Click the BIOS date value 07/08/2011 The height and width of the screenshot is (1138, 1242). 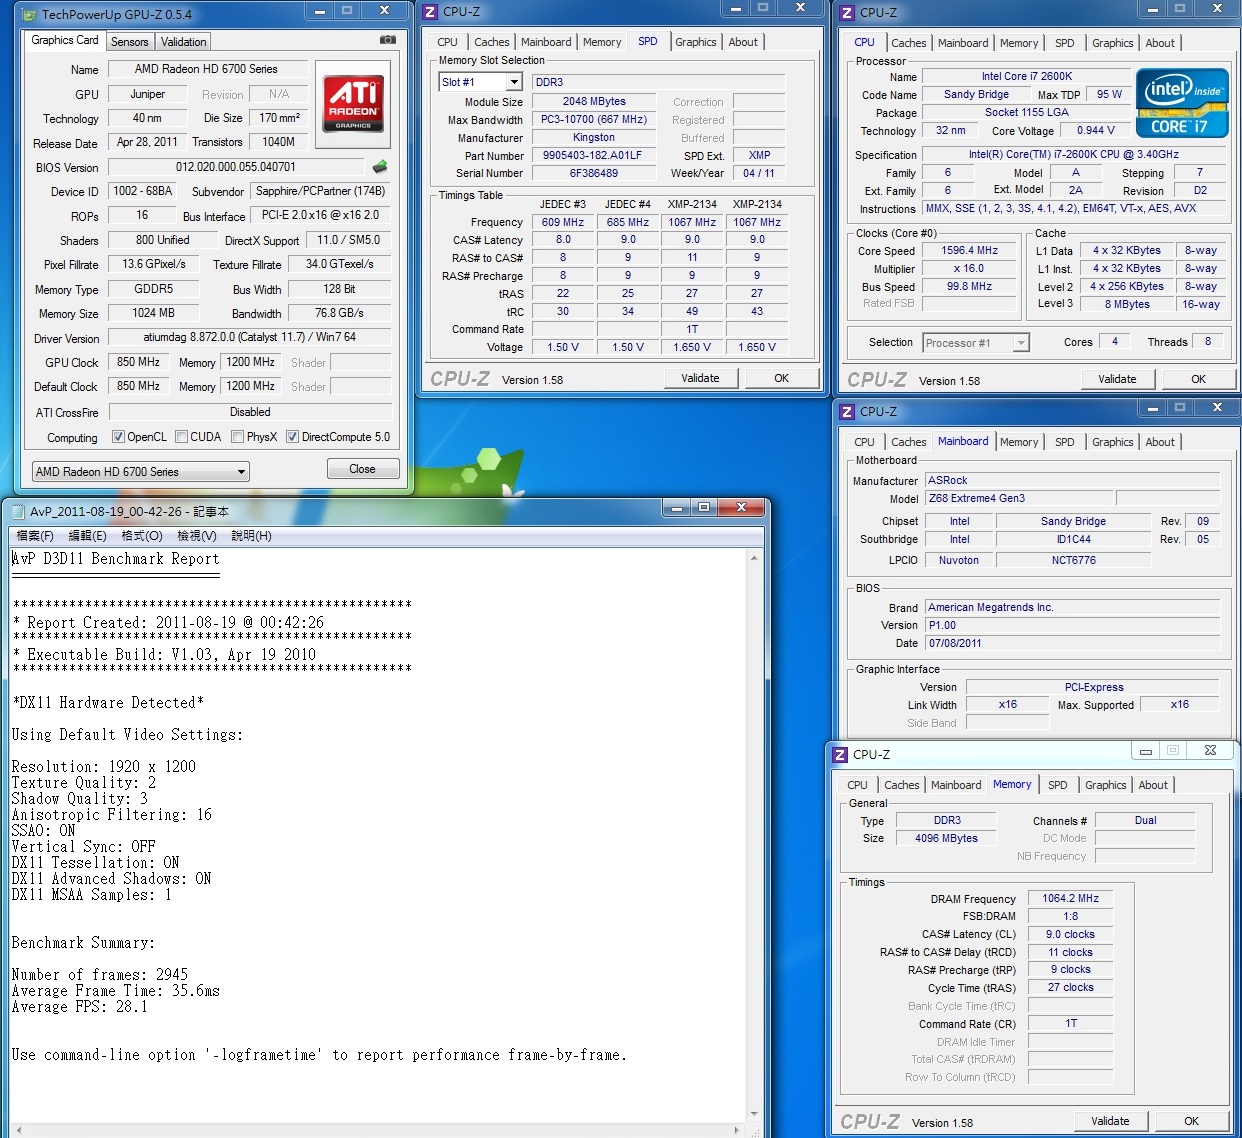click(x=1072, y=643)
